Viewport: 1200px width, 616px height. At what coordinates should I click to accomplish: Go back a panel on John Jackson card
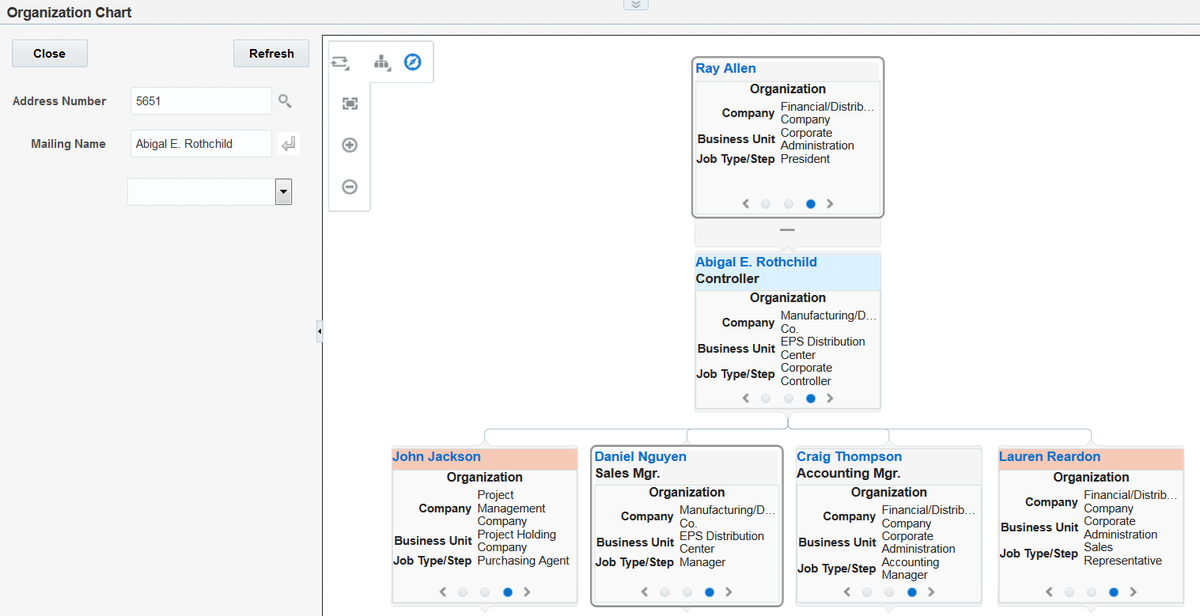(x=443, y=592)
